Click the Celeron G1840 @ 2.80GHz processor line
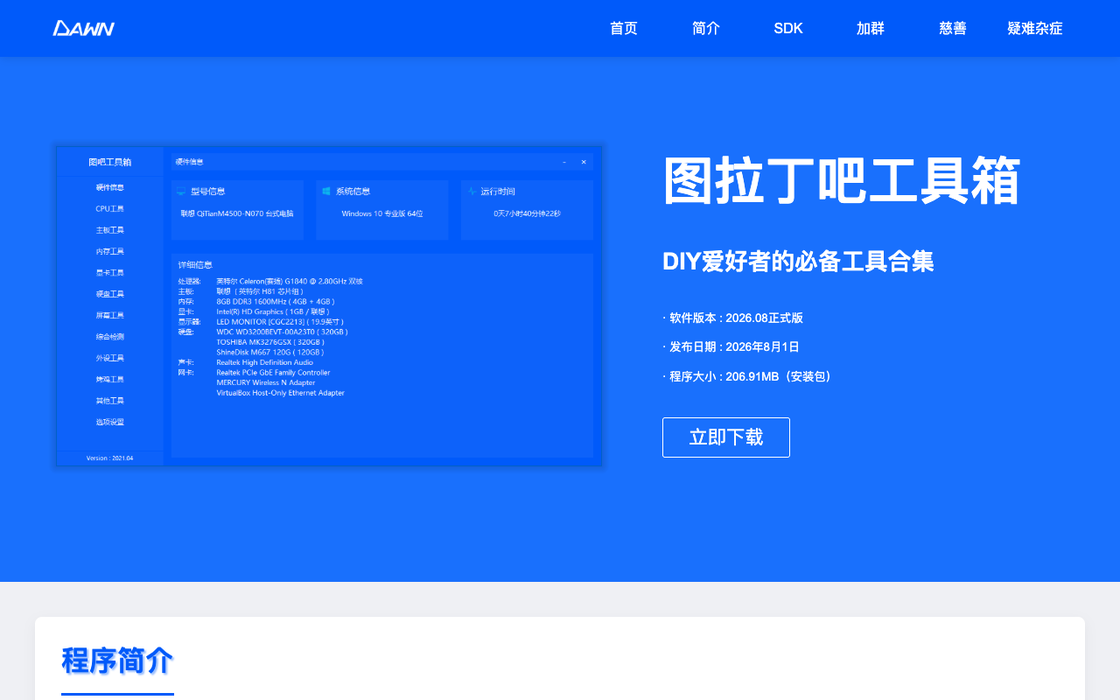The height and width of the screenshot is (700, 1120). tap(289, 281)
